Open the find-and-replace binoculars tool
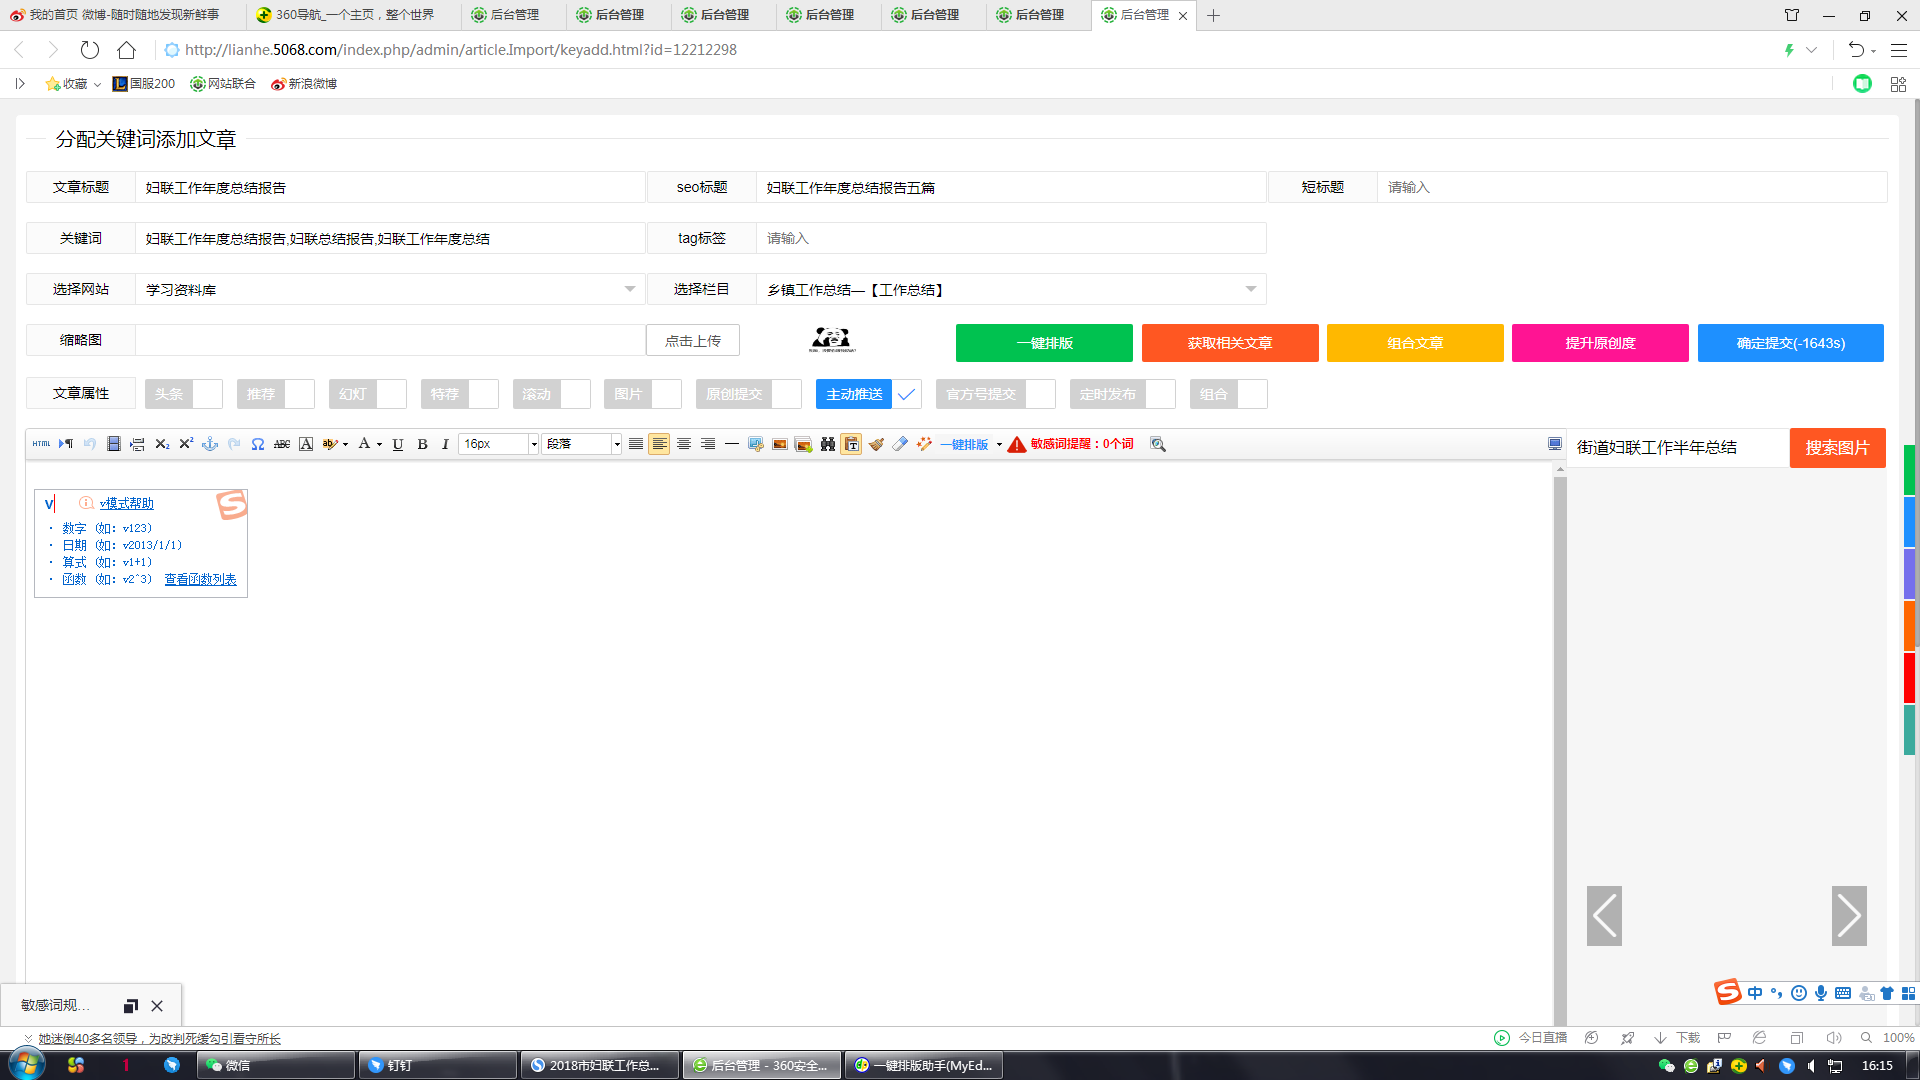The image size is (1920, 1080). pyautogui.click(x=828, y=444)
